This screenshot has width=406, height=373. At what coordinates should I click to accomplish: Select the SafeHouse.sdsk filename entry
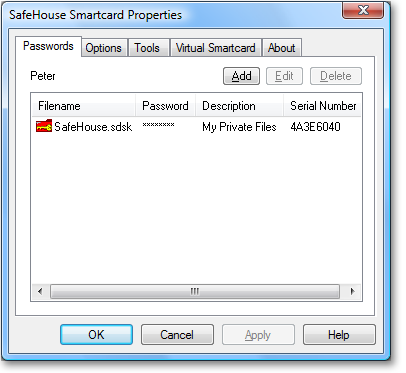(x=93, y=127)
